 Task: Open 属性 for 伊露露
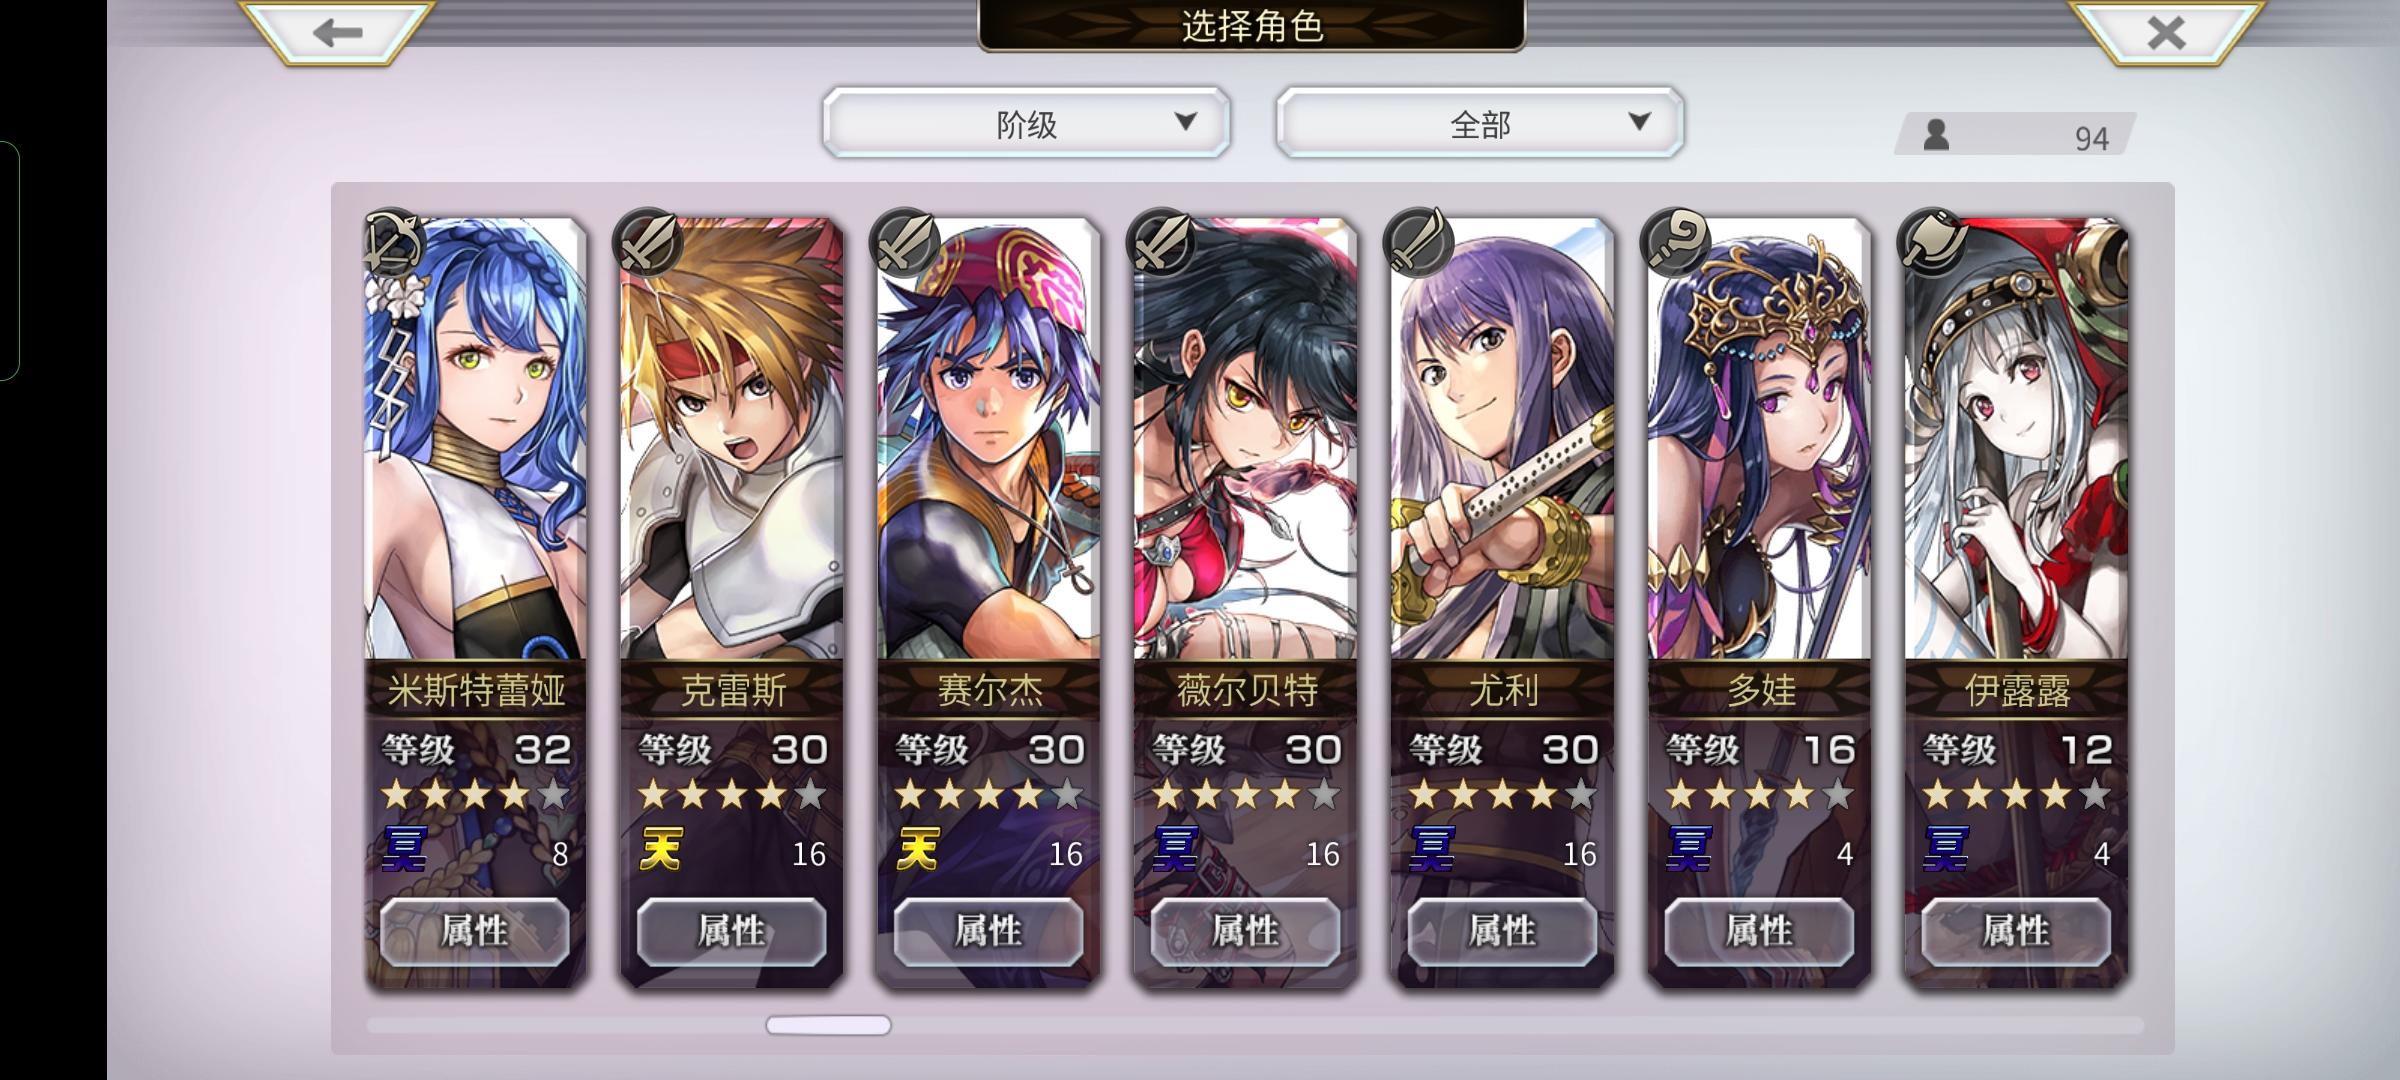2016,931
